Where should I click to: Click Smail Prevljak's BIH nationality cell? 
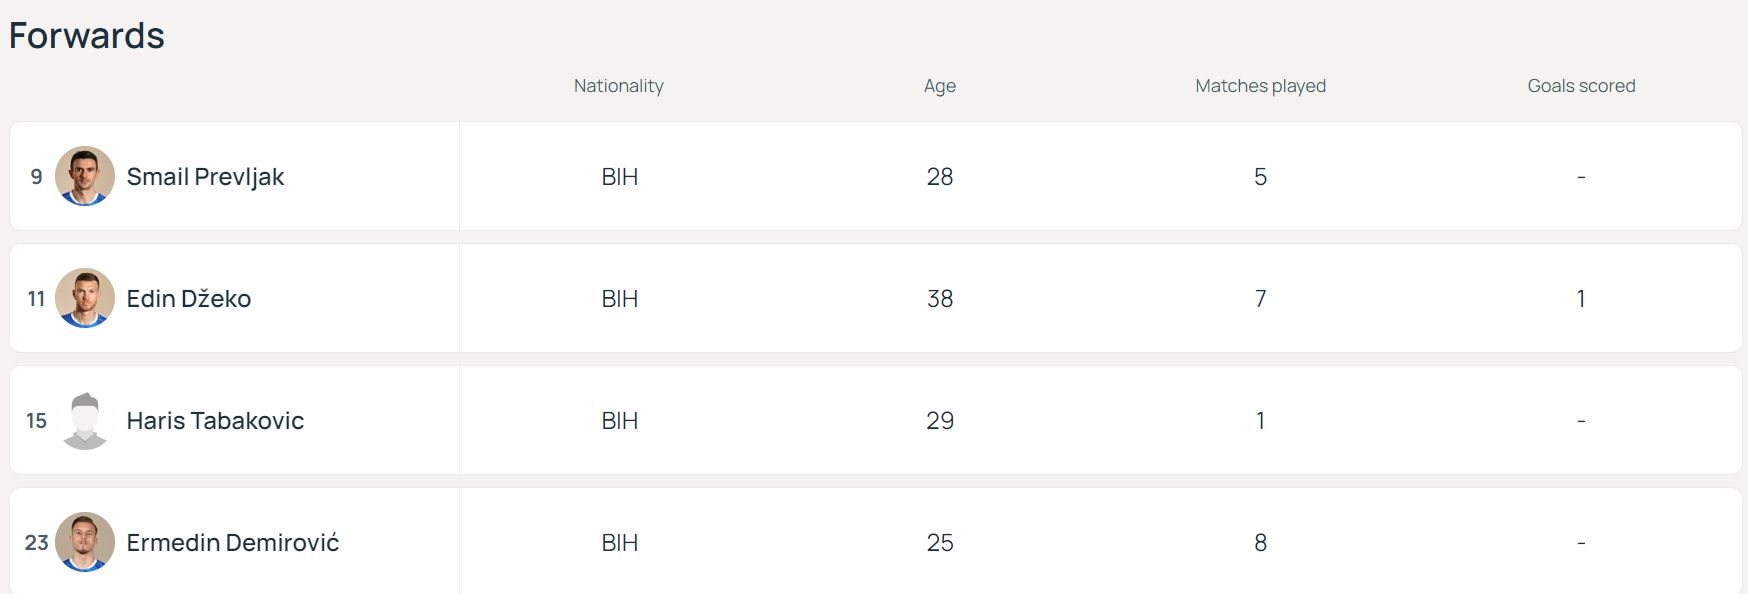point(619,177)
